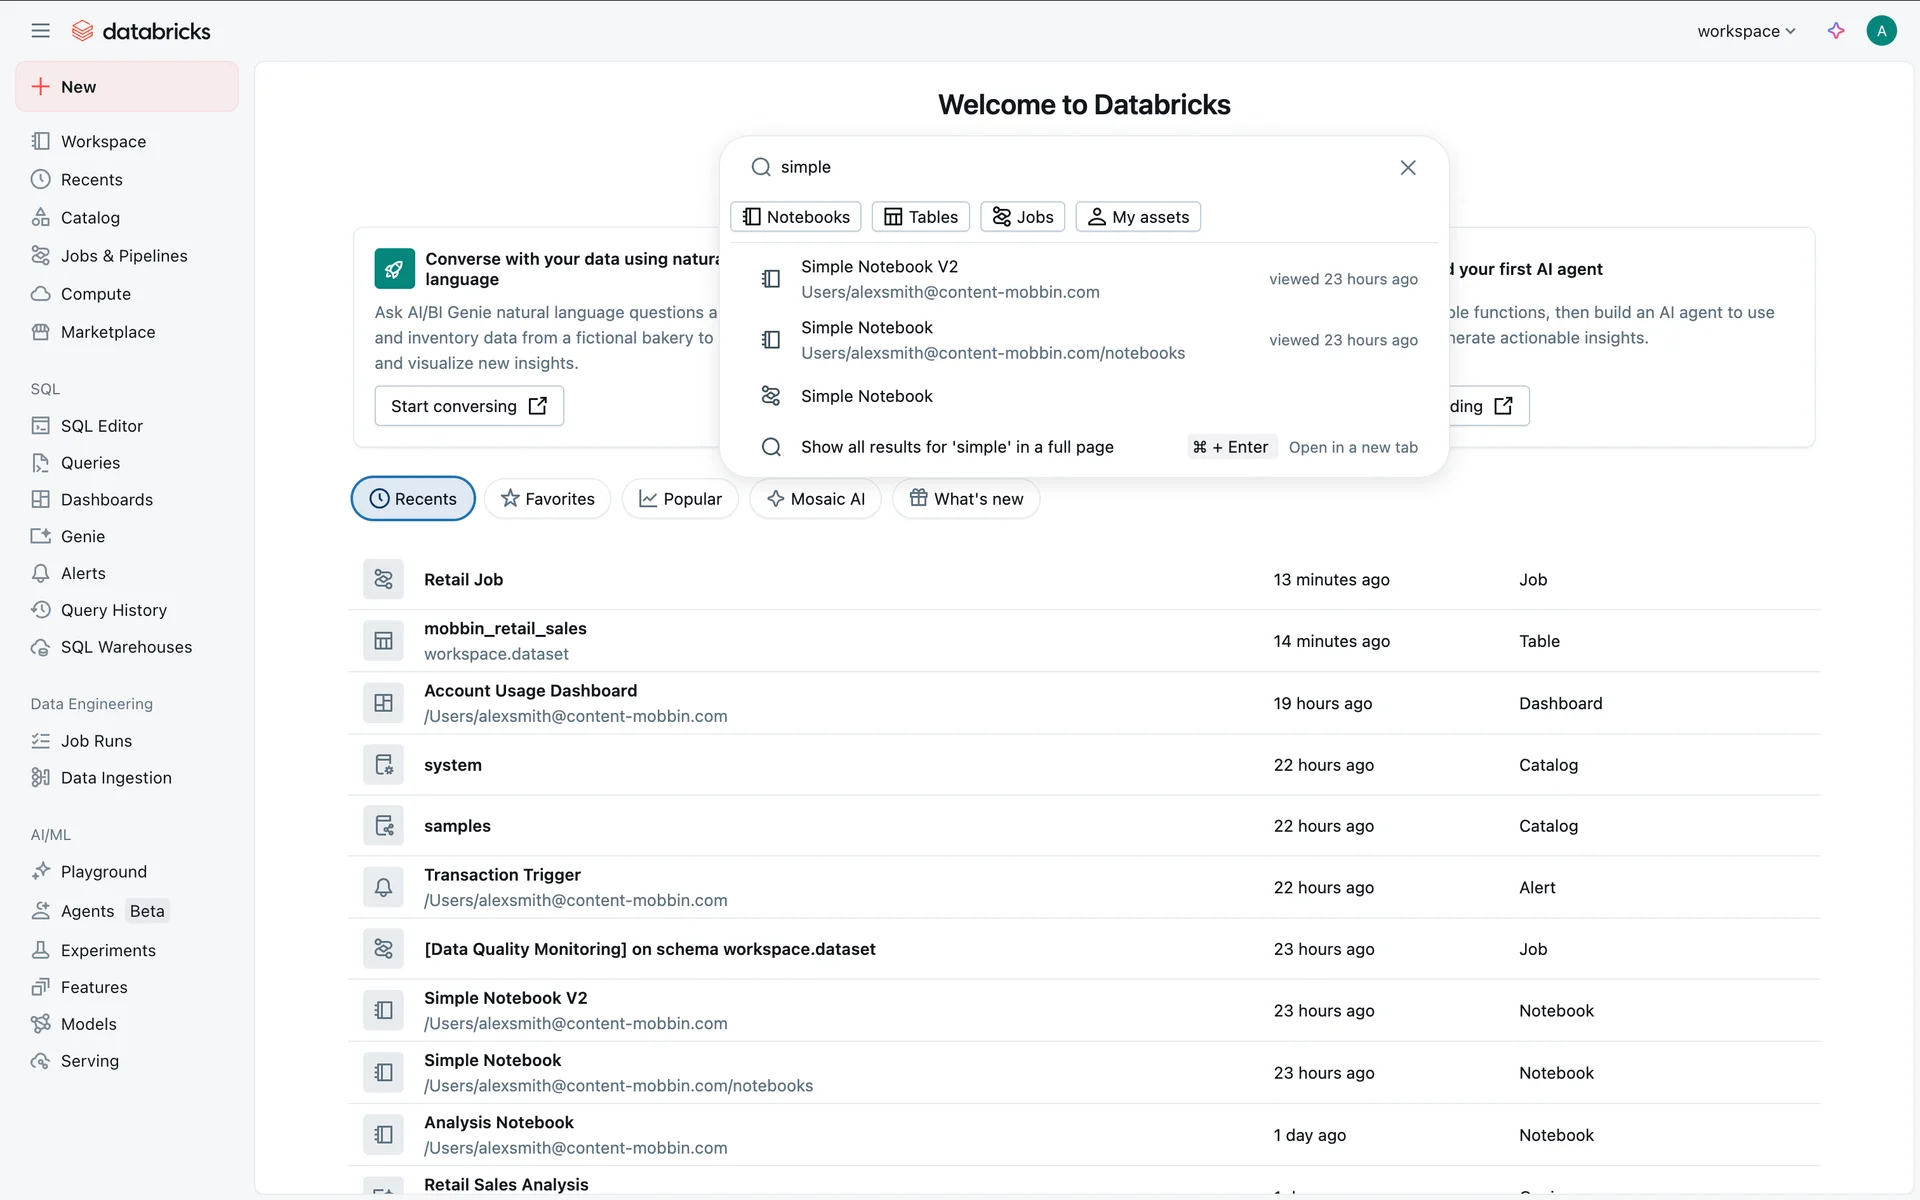Collapse the sidebar with hamburger menu icon
Image resolution: width=1920 pixels, height=1200 pixels.
pyautogui.click(x=40, y=31)
